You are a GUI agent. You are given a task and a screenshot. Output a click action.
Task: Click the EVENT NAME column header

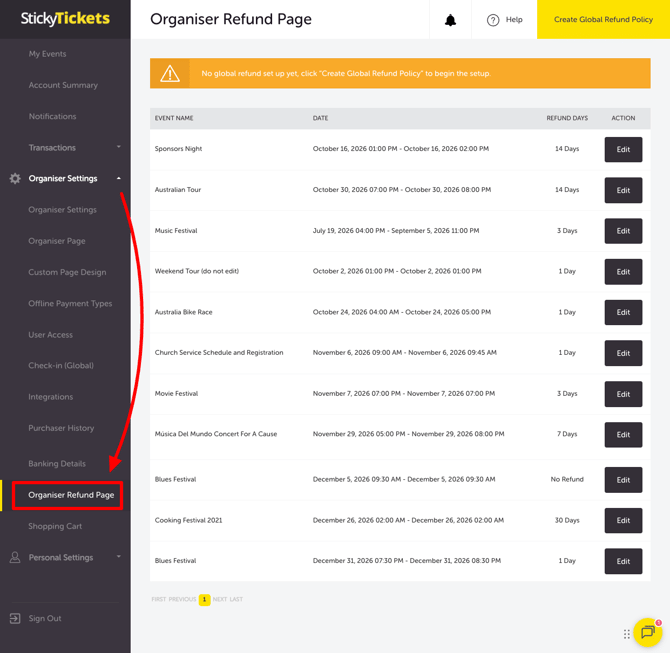coord(174,118)
